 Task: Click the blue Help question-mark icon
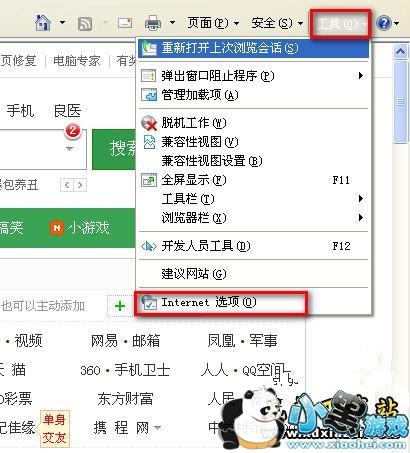coord(384,23)
